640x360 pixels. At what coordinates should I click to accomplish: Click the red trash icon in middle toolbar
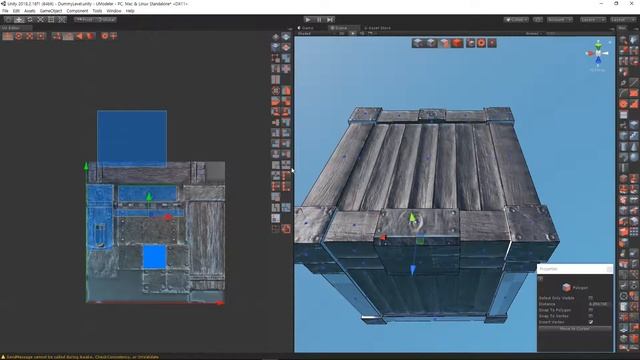[286, 229]
